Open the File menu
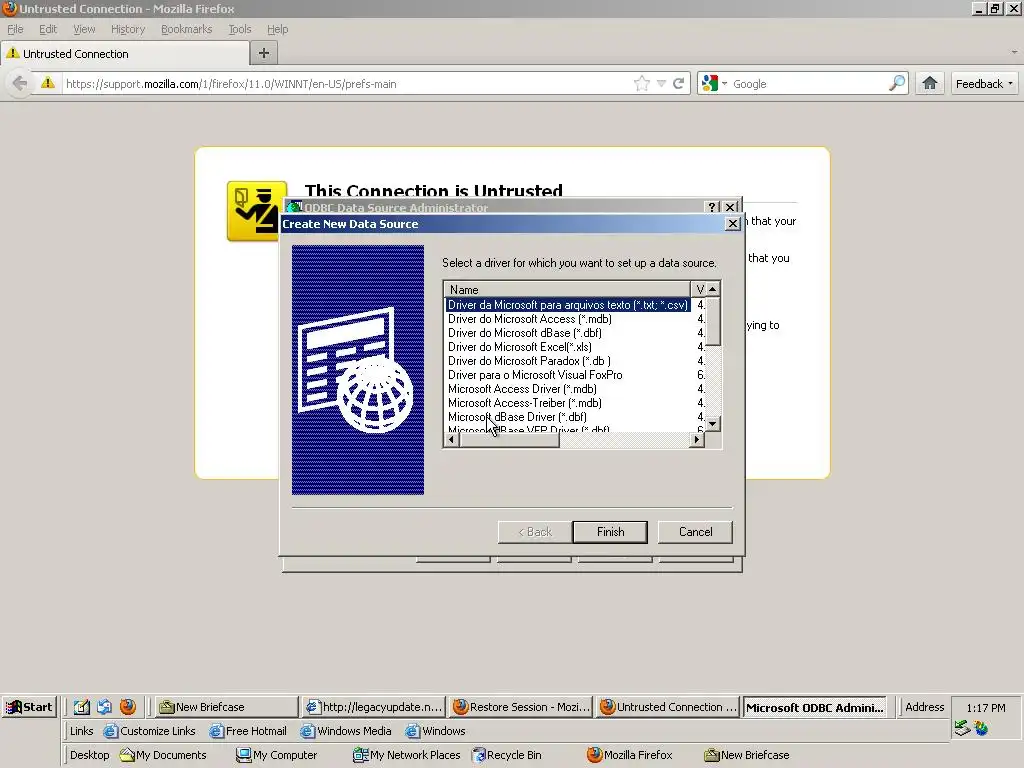 [x=15, y=29]
